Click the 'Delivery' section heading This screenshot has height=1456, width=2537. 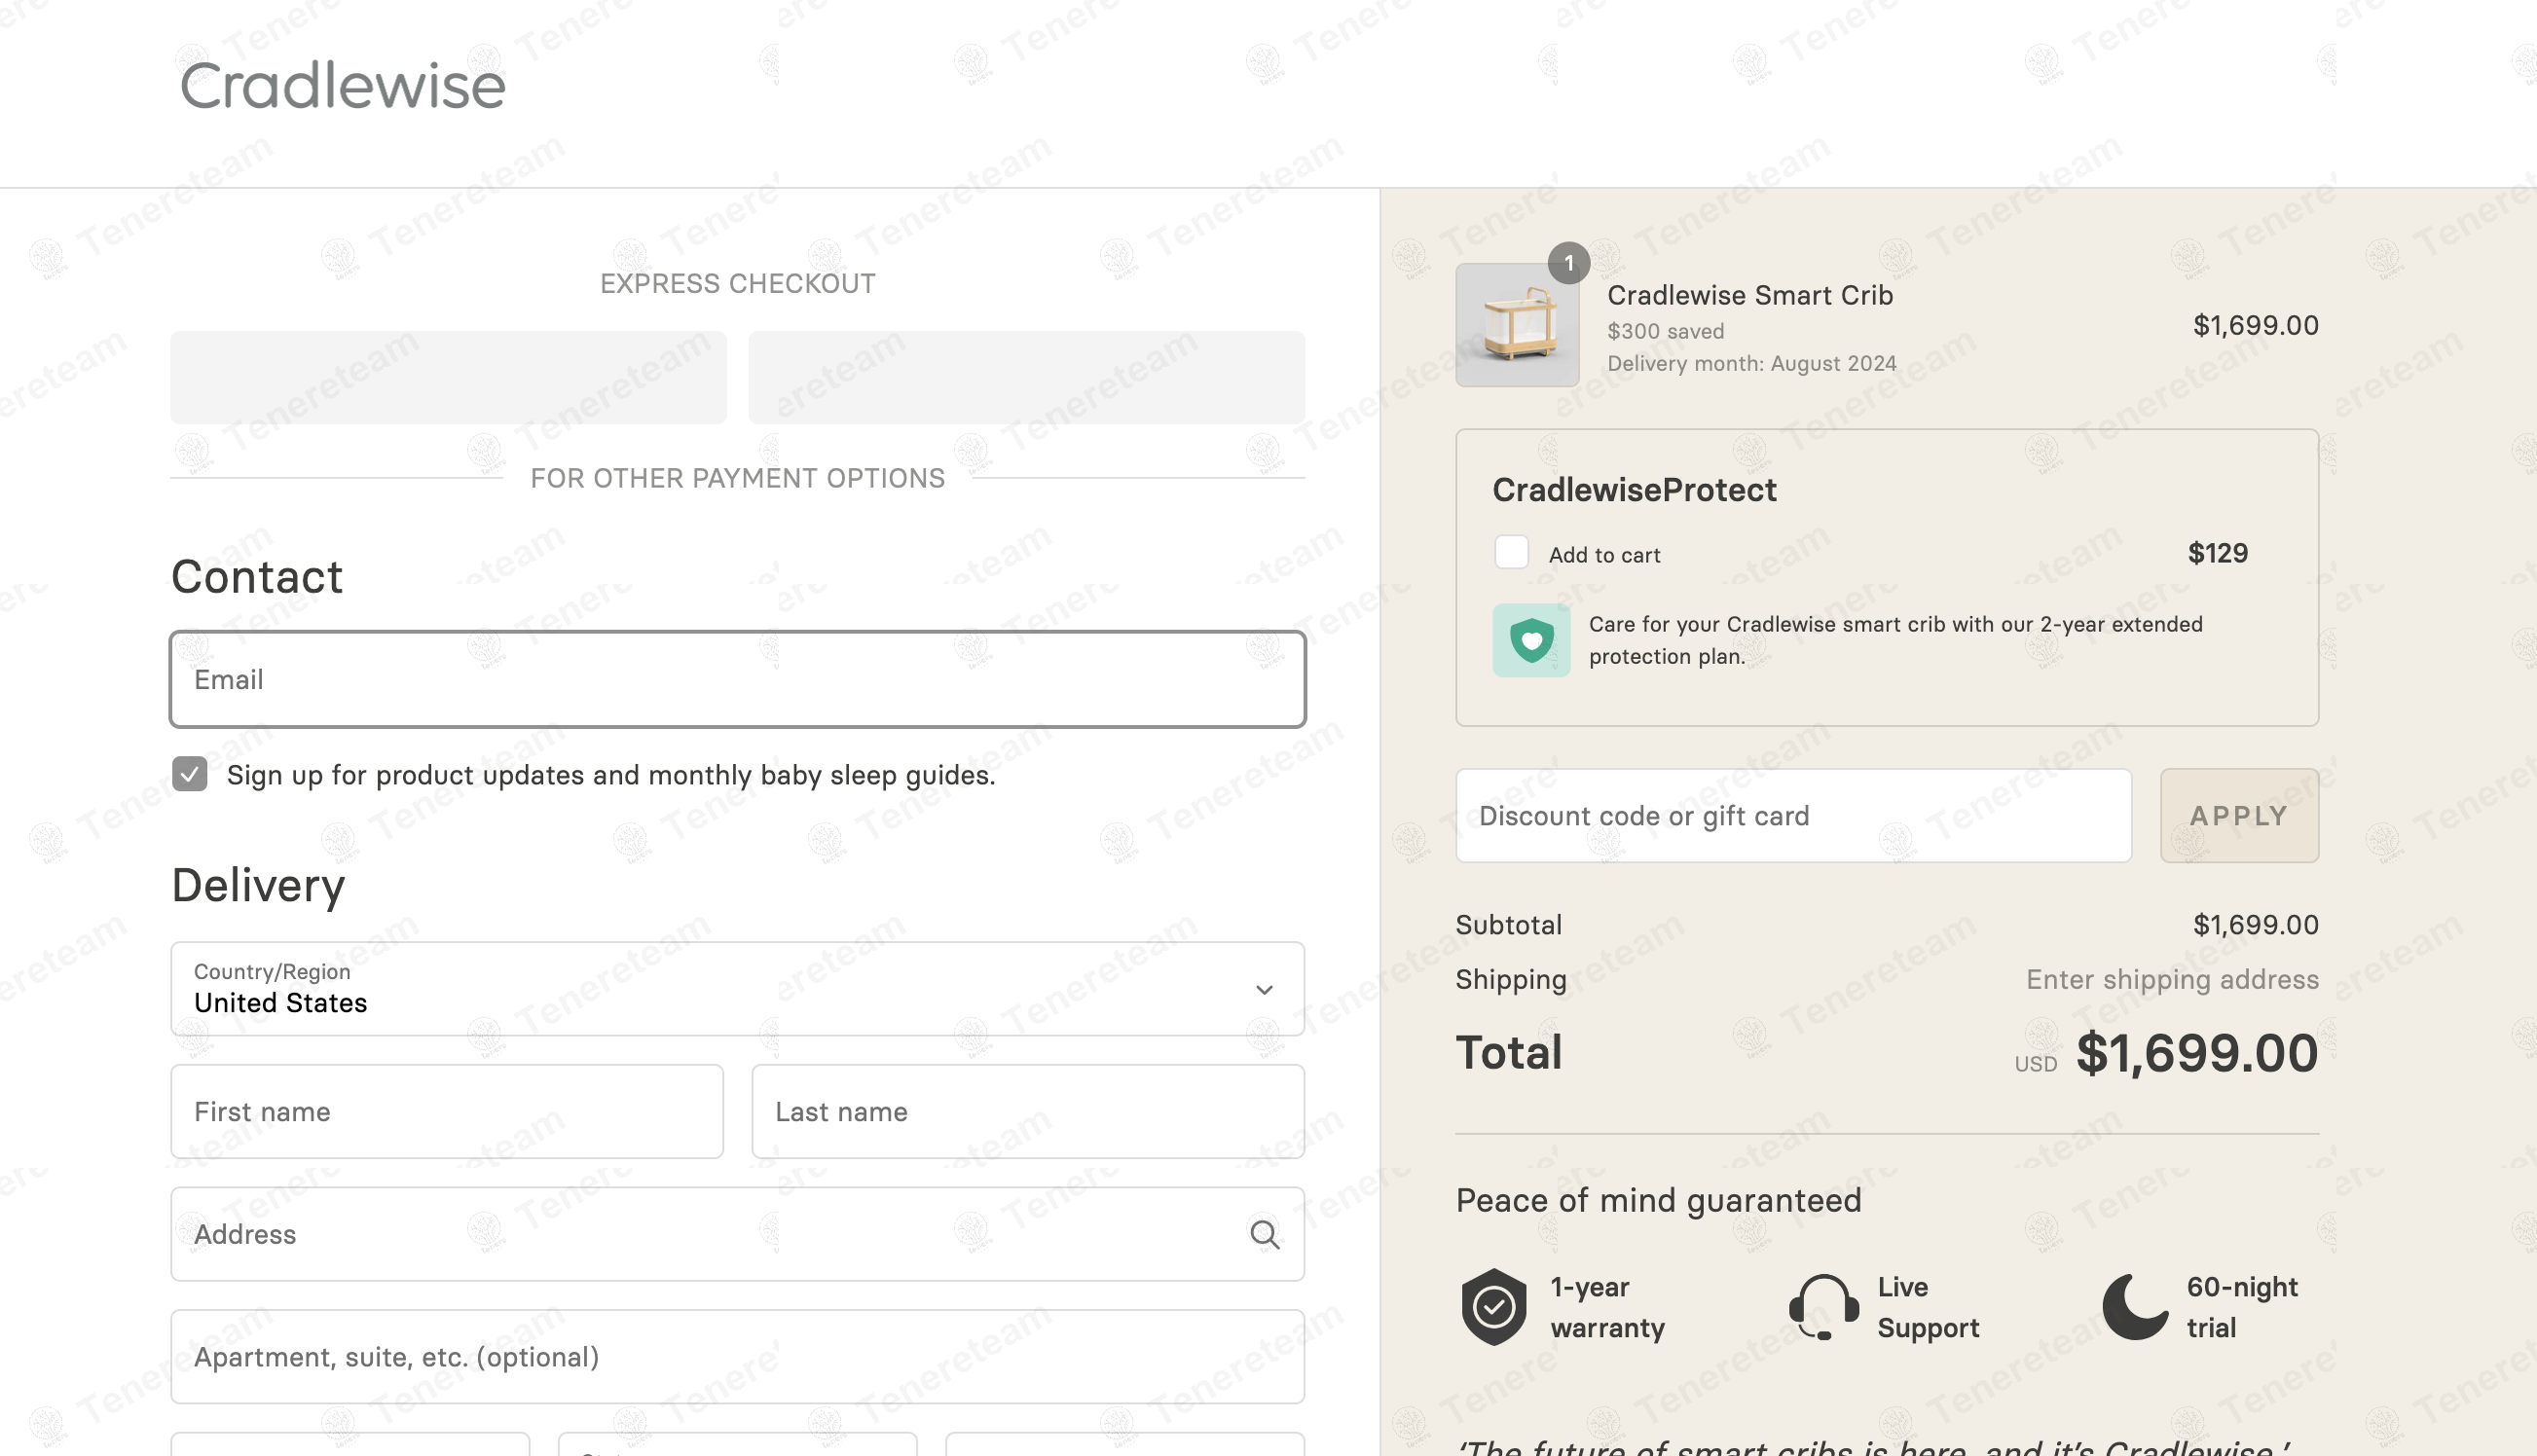258,886
